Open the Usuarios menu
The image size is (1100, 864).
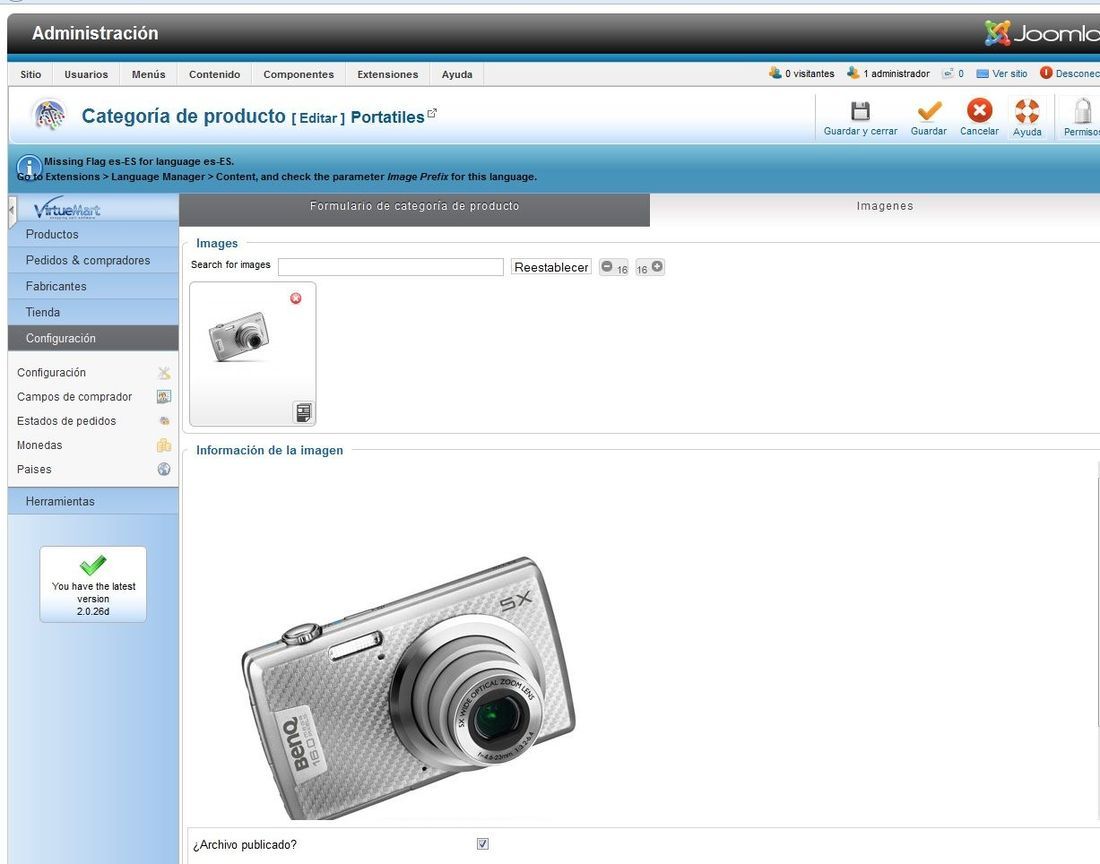[x=86, y=74]
